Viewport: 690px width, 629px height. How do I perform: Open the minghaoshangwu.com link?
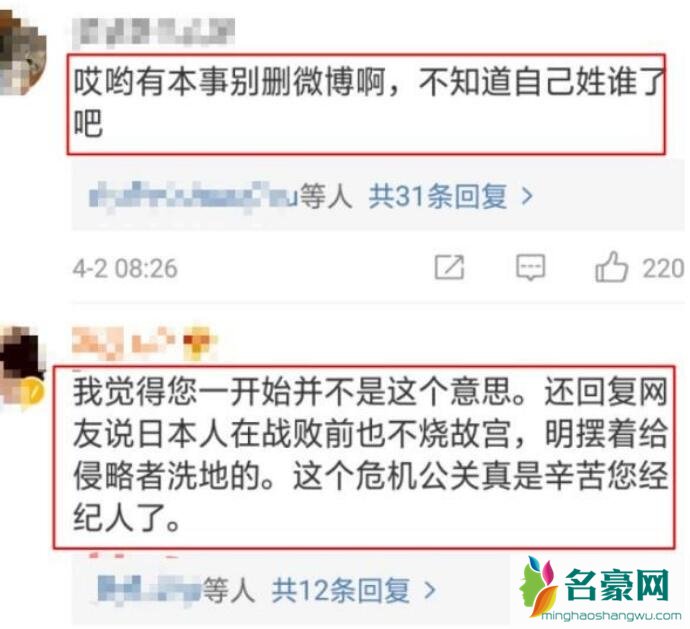tap(612, 615)
